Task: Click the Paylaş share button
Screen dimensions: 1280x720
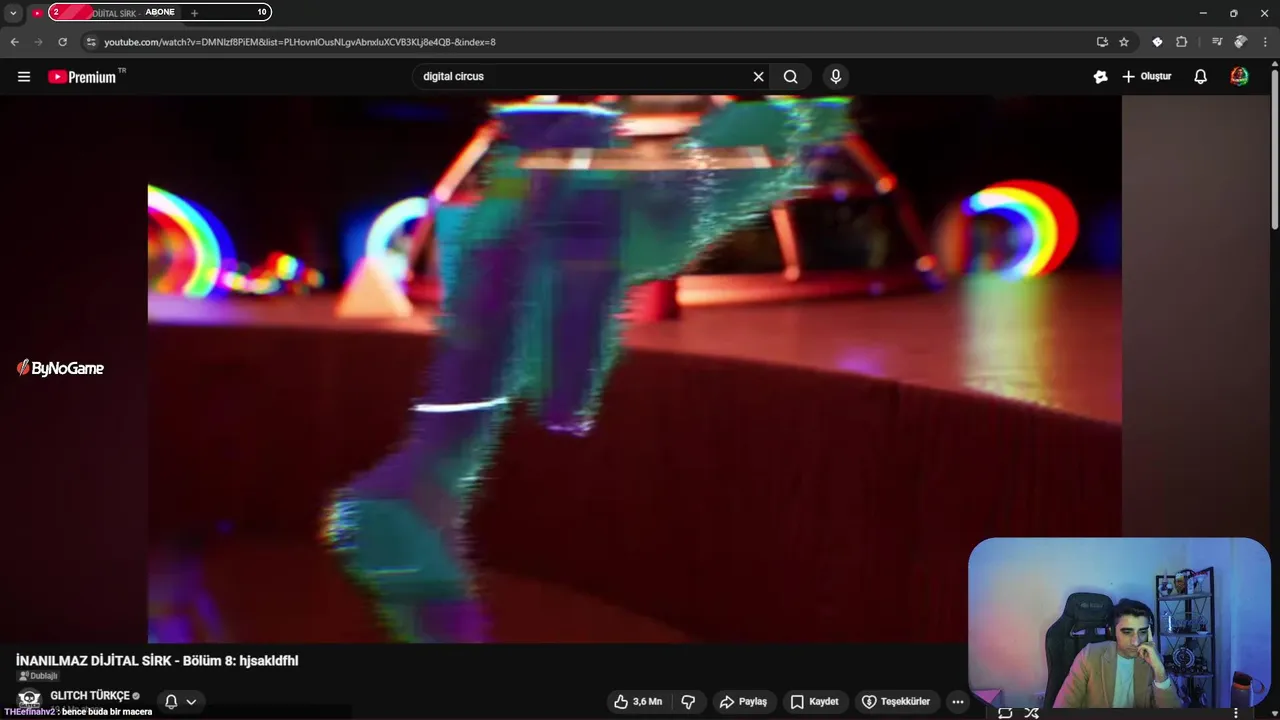Action: [743, 702]
